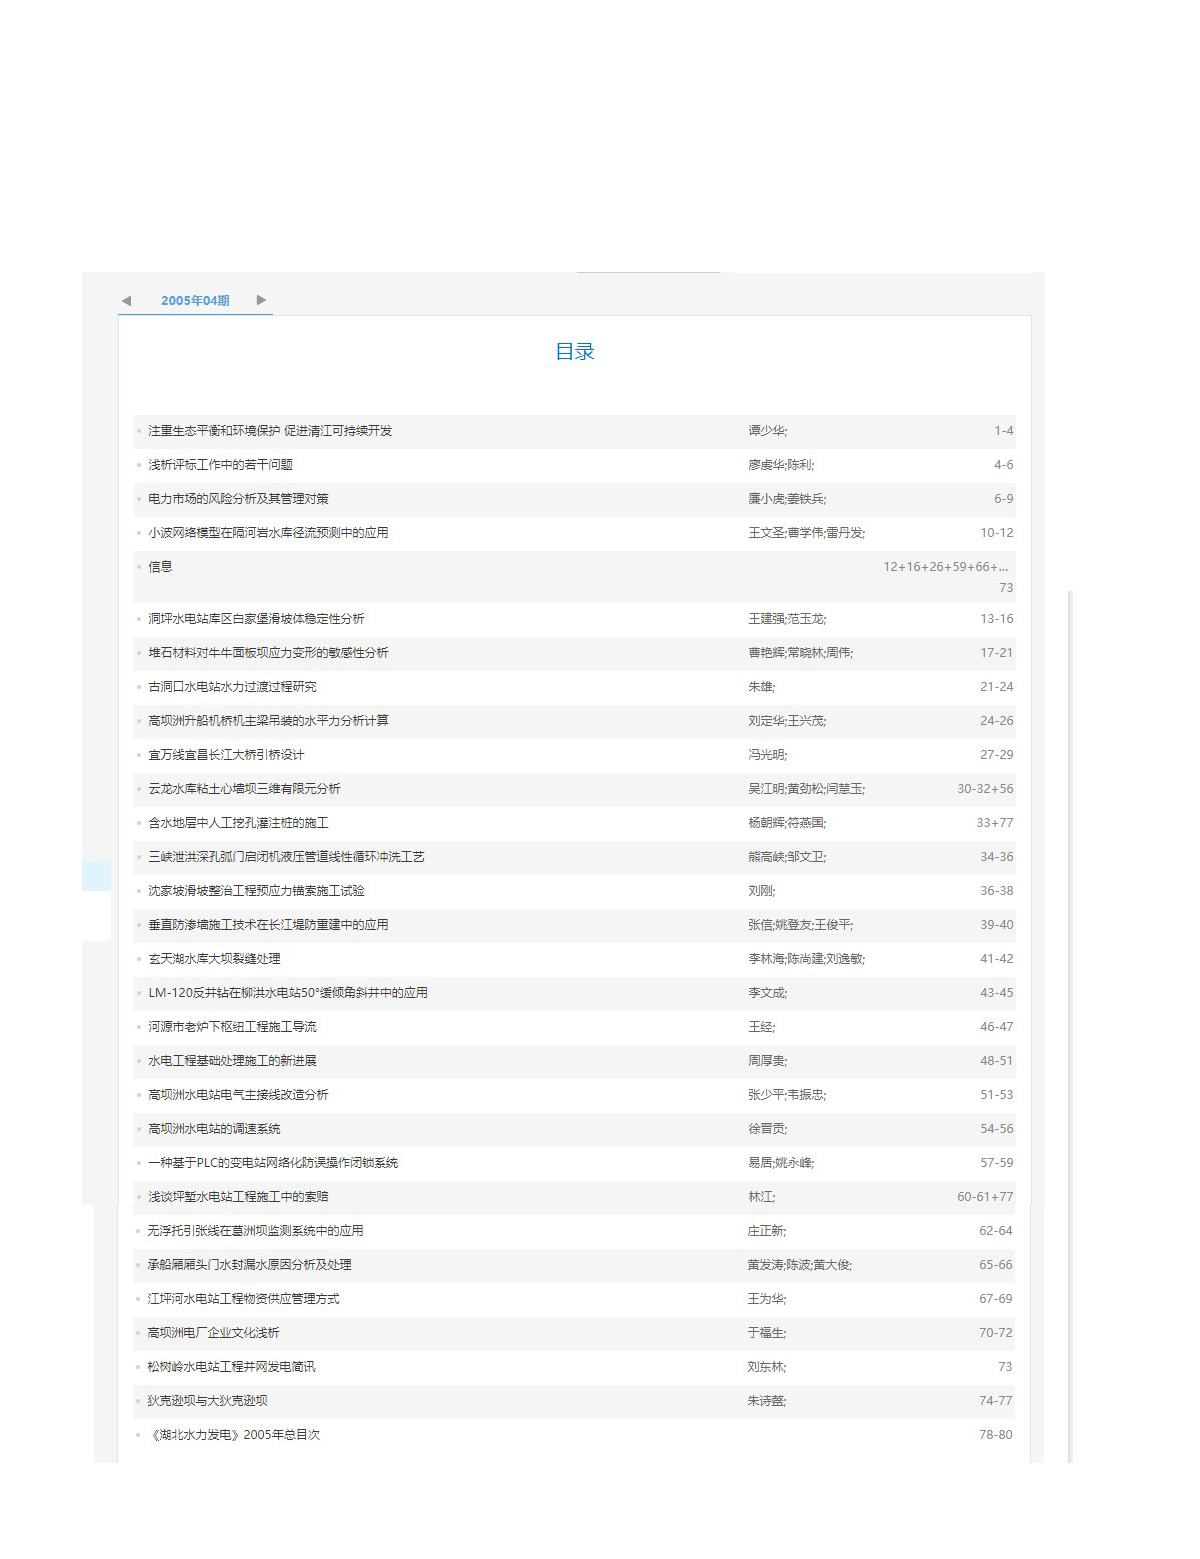Image resolution: width=1200 pixels, height=1559 pixels.
Task: Open the 信息 entry
Action: click(x=160, y=567)
